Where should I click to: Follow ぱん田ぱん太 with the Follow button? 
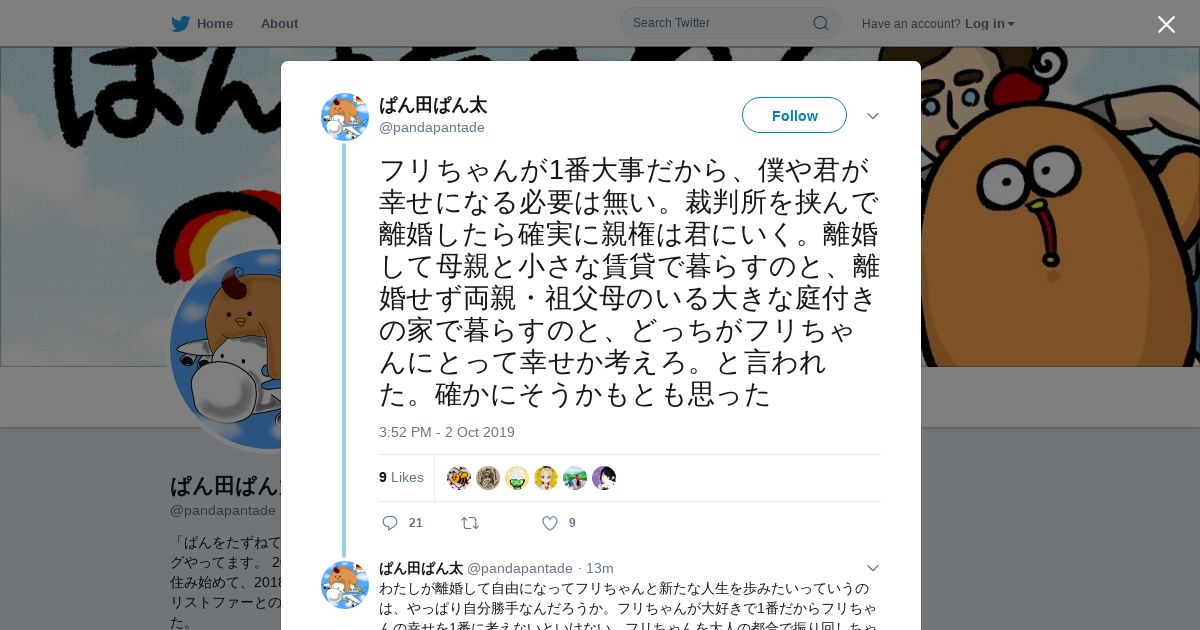[794, 115]
